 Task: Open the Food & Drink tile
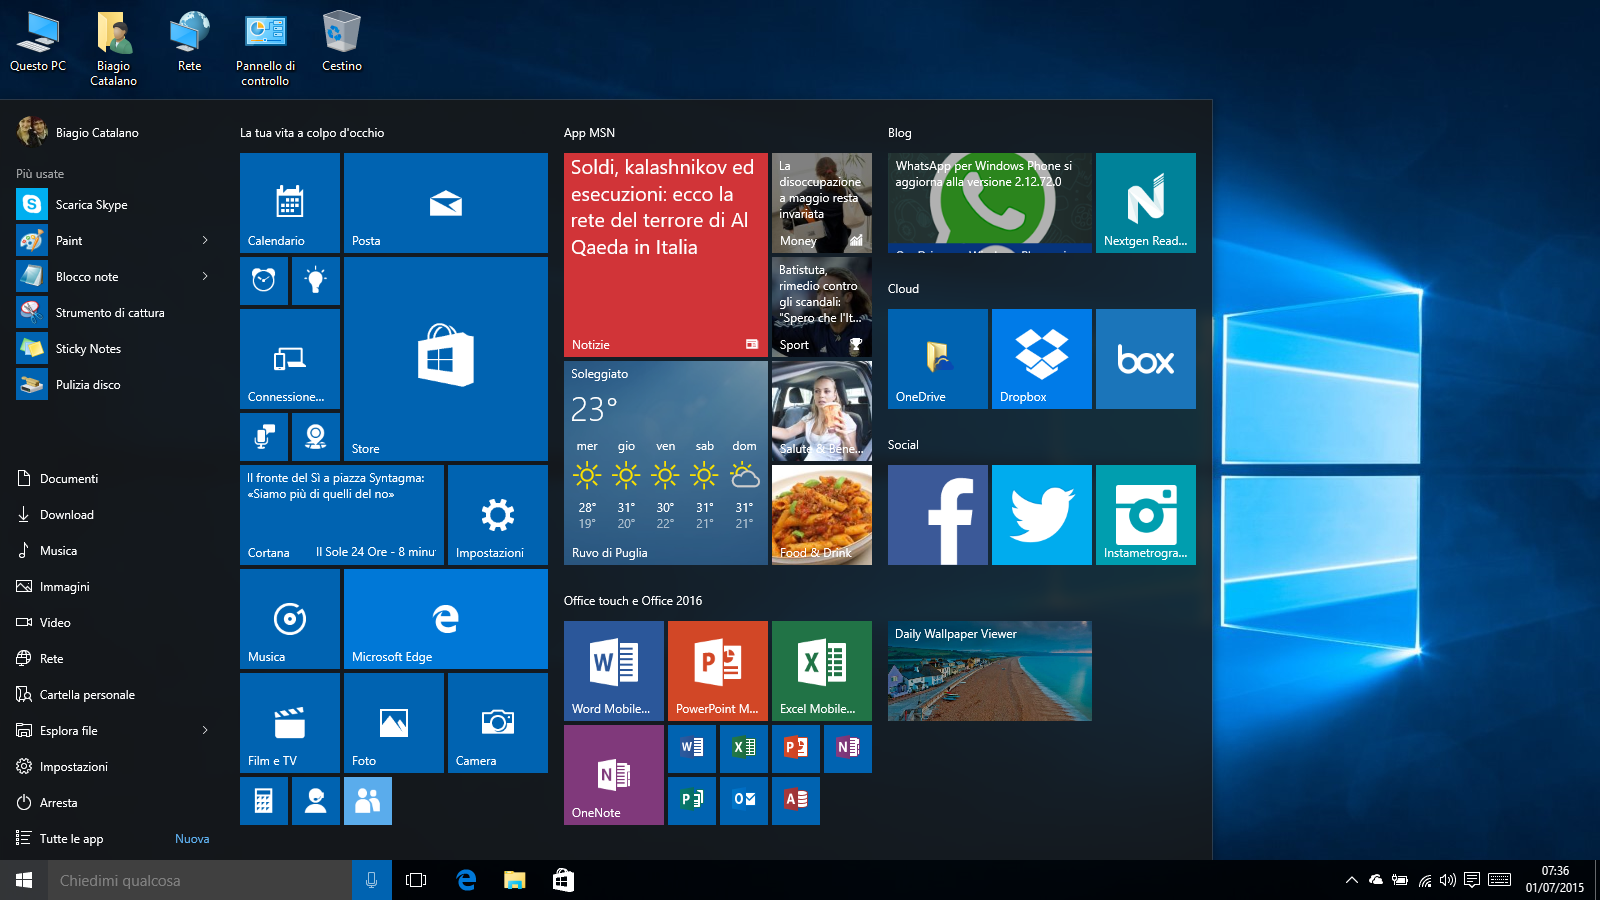pyautogui.click(x=822, y=515)
